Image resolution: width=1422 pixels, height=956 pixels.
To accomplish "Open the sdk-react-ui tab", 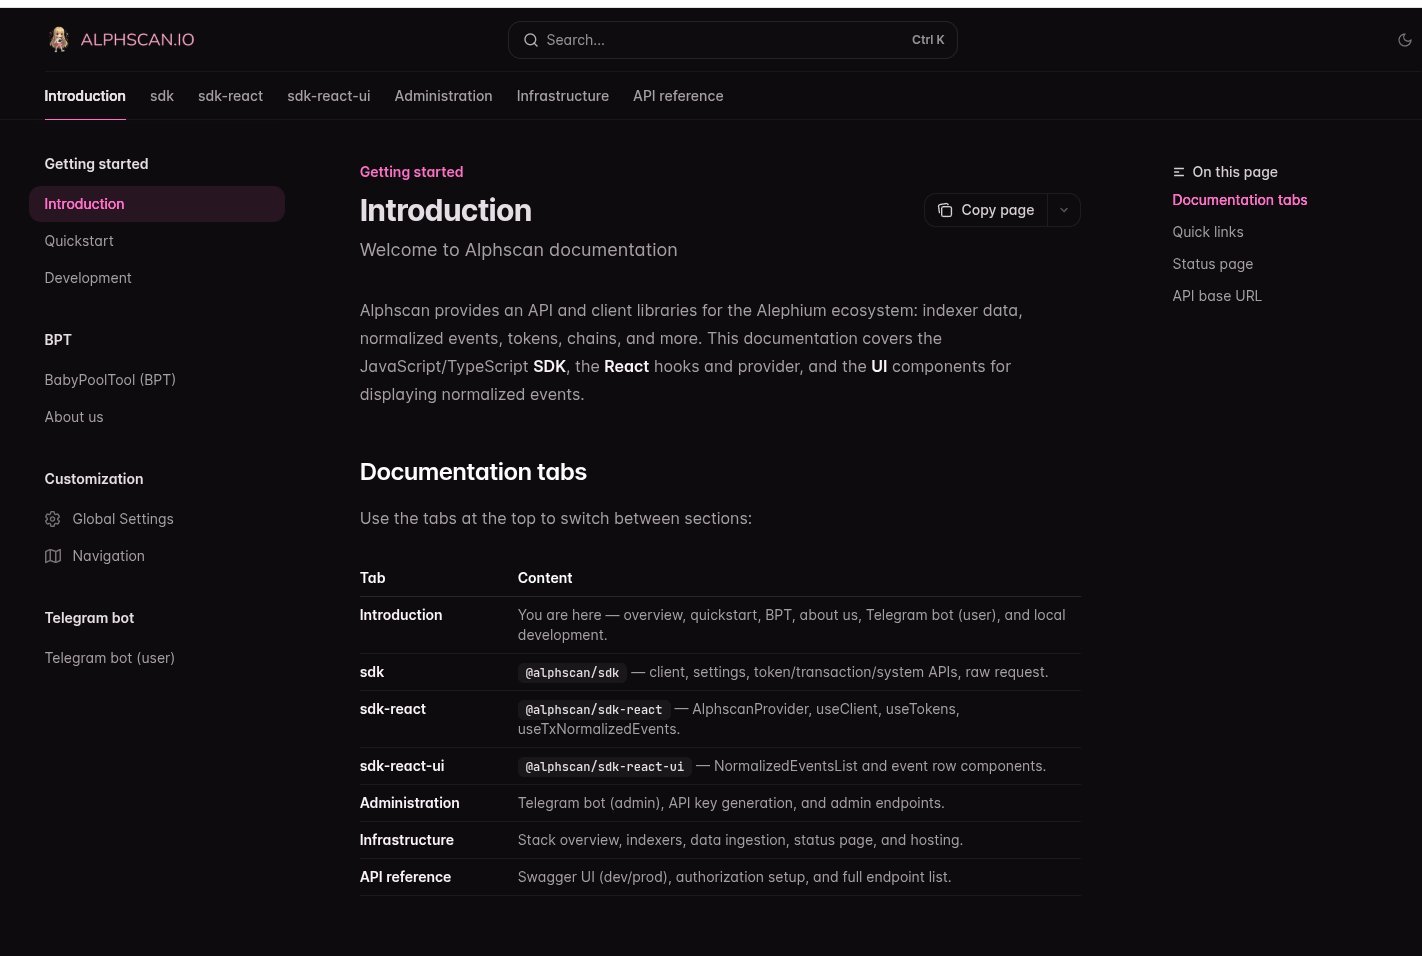I will click(x=328, y=96).
